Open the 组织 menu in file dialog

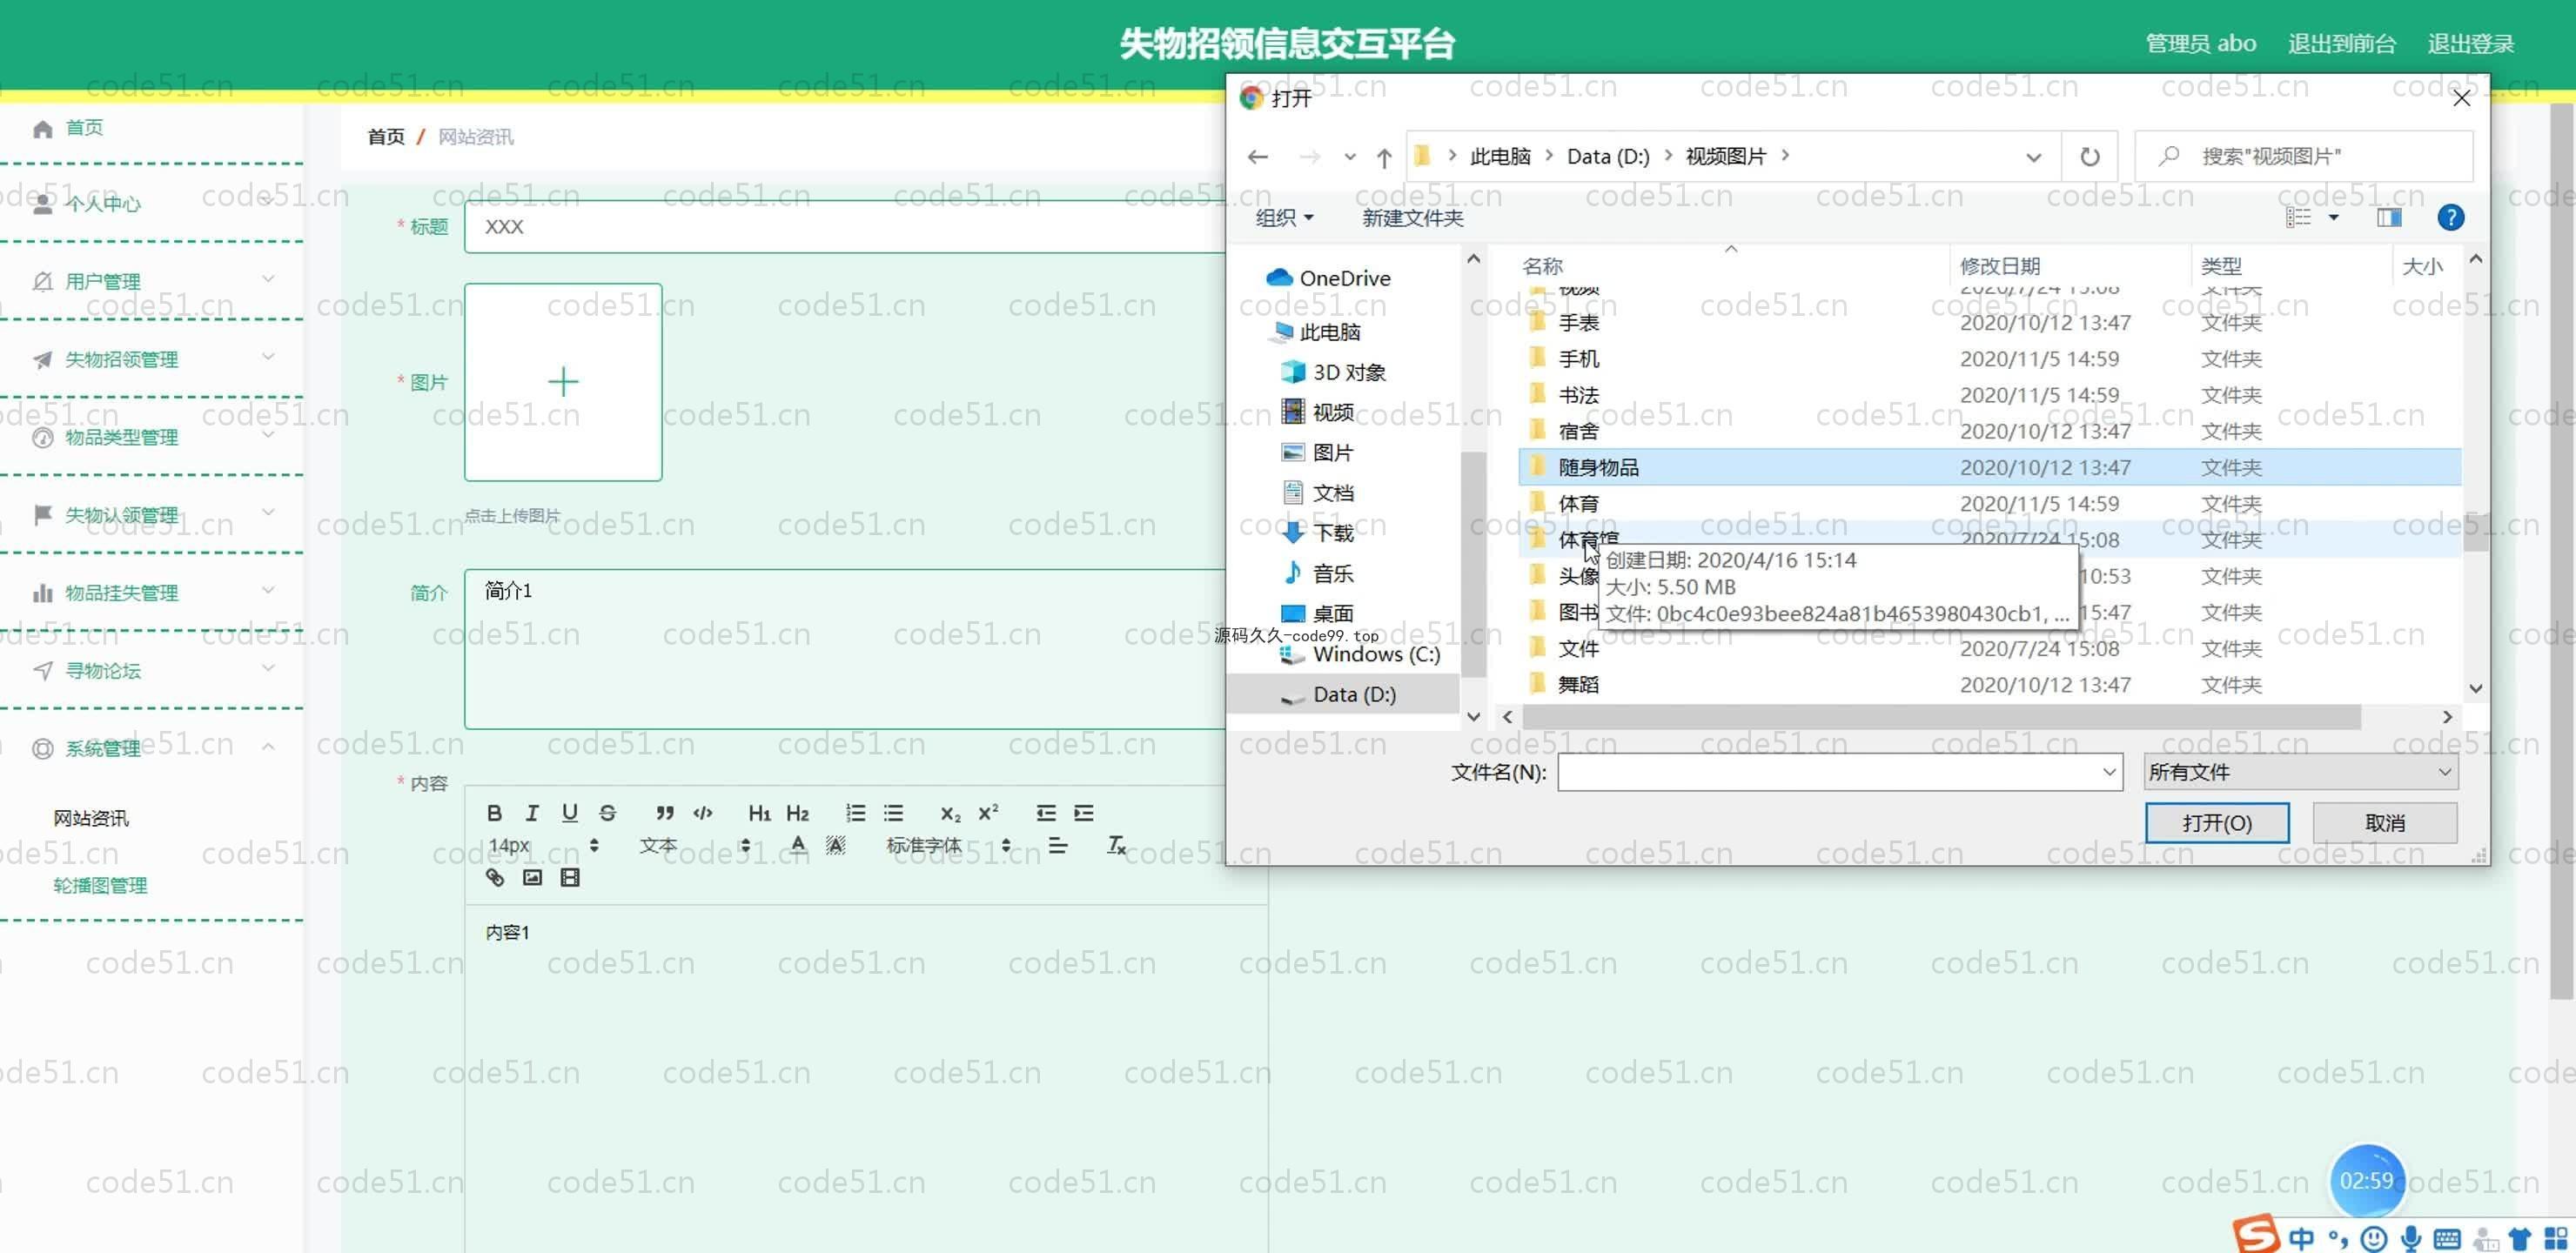tap(1284, 218)
